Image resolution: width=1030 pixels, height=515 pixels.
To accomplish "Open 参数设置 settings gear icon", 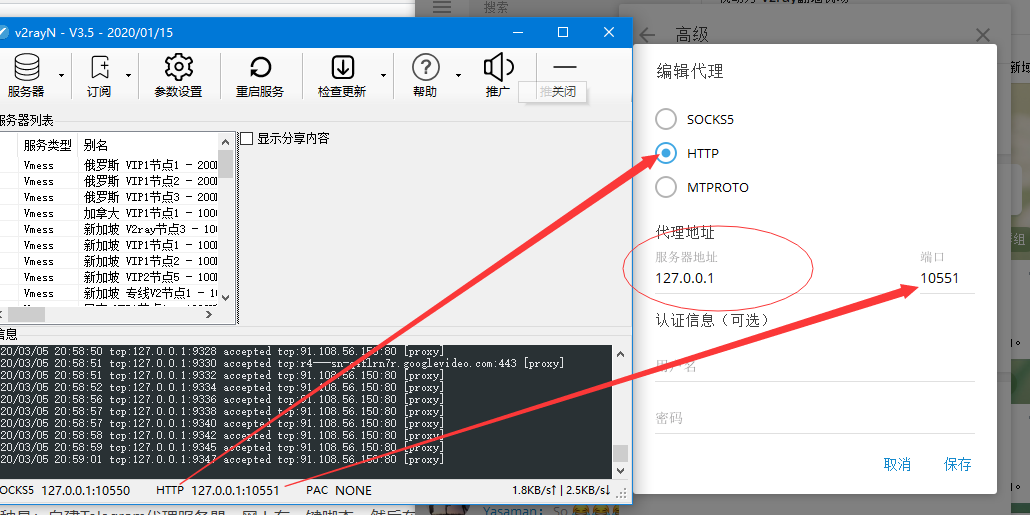I will tap(178, 76).
